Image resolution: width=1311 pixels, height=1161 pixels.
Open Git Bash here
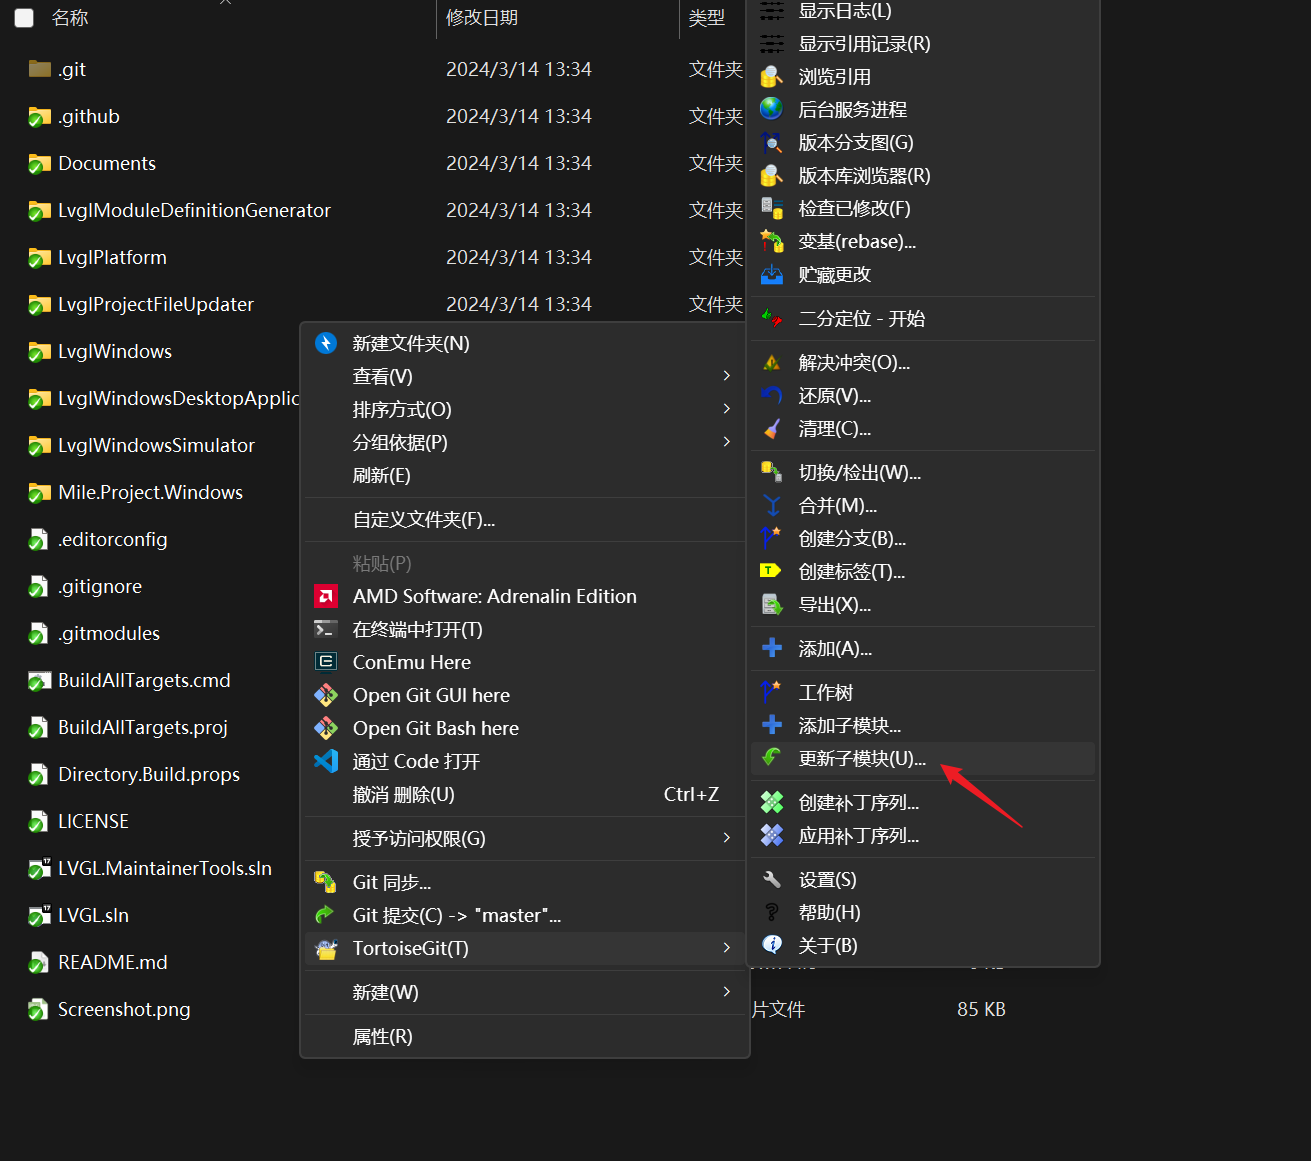526,728
